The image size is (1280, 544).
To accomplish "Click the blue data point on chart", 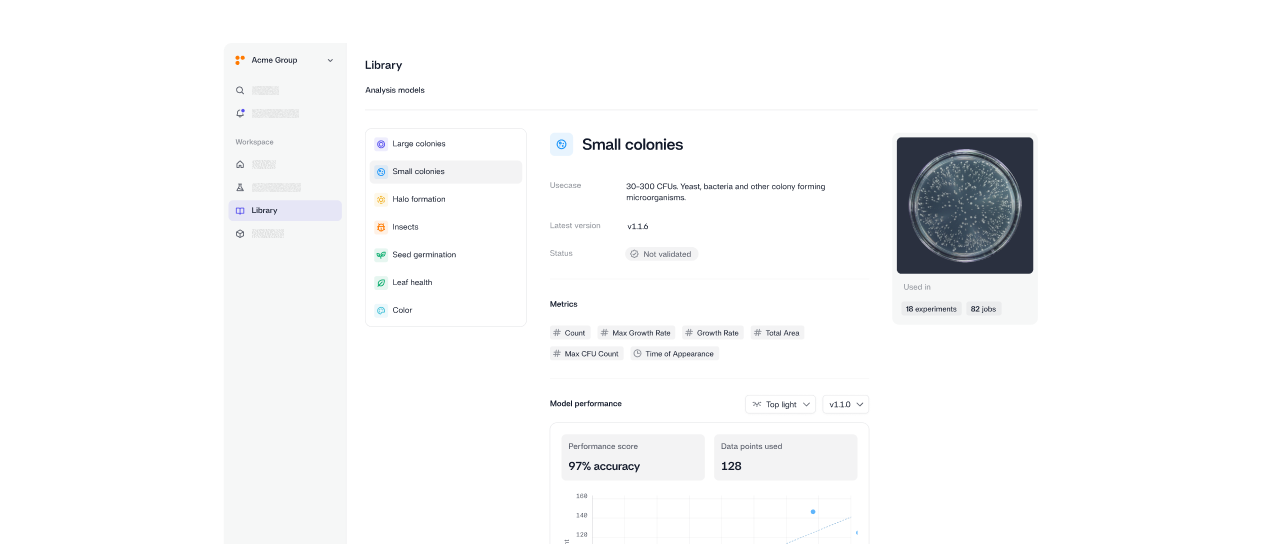I will pos(813,512).
